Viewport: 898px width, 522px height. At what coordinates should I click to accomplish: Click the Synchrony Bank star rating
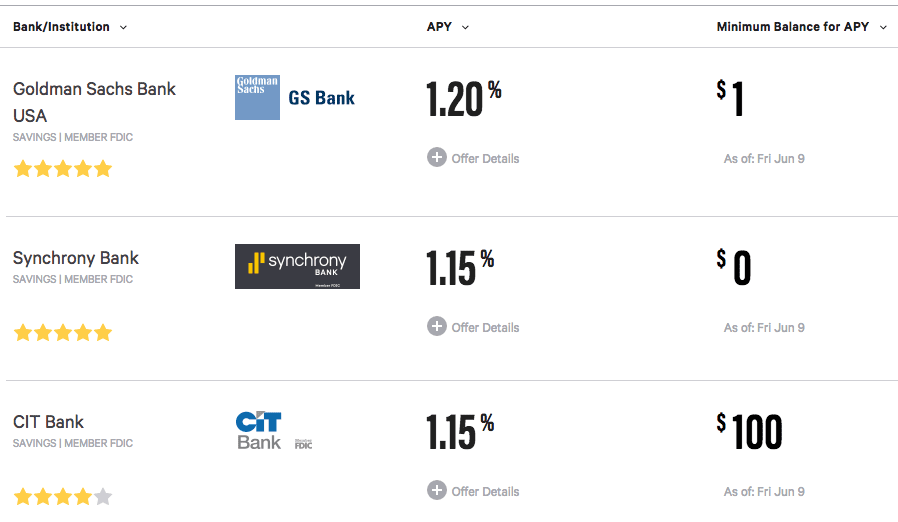pos(63,333)
